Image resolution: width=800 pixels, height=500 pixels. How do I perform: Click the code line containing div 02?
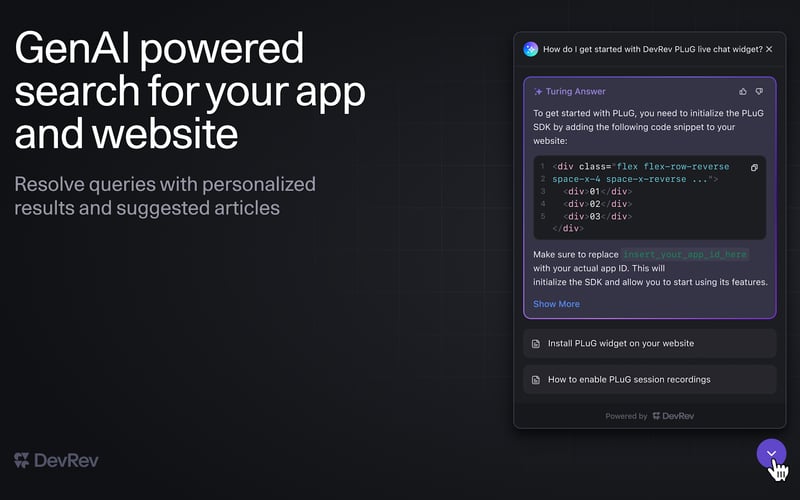click(x=597, y=204)
